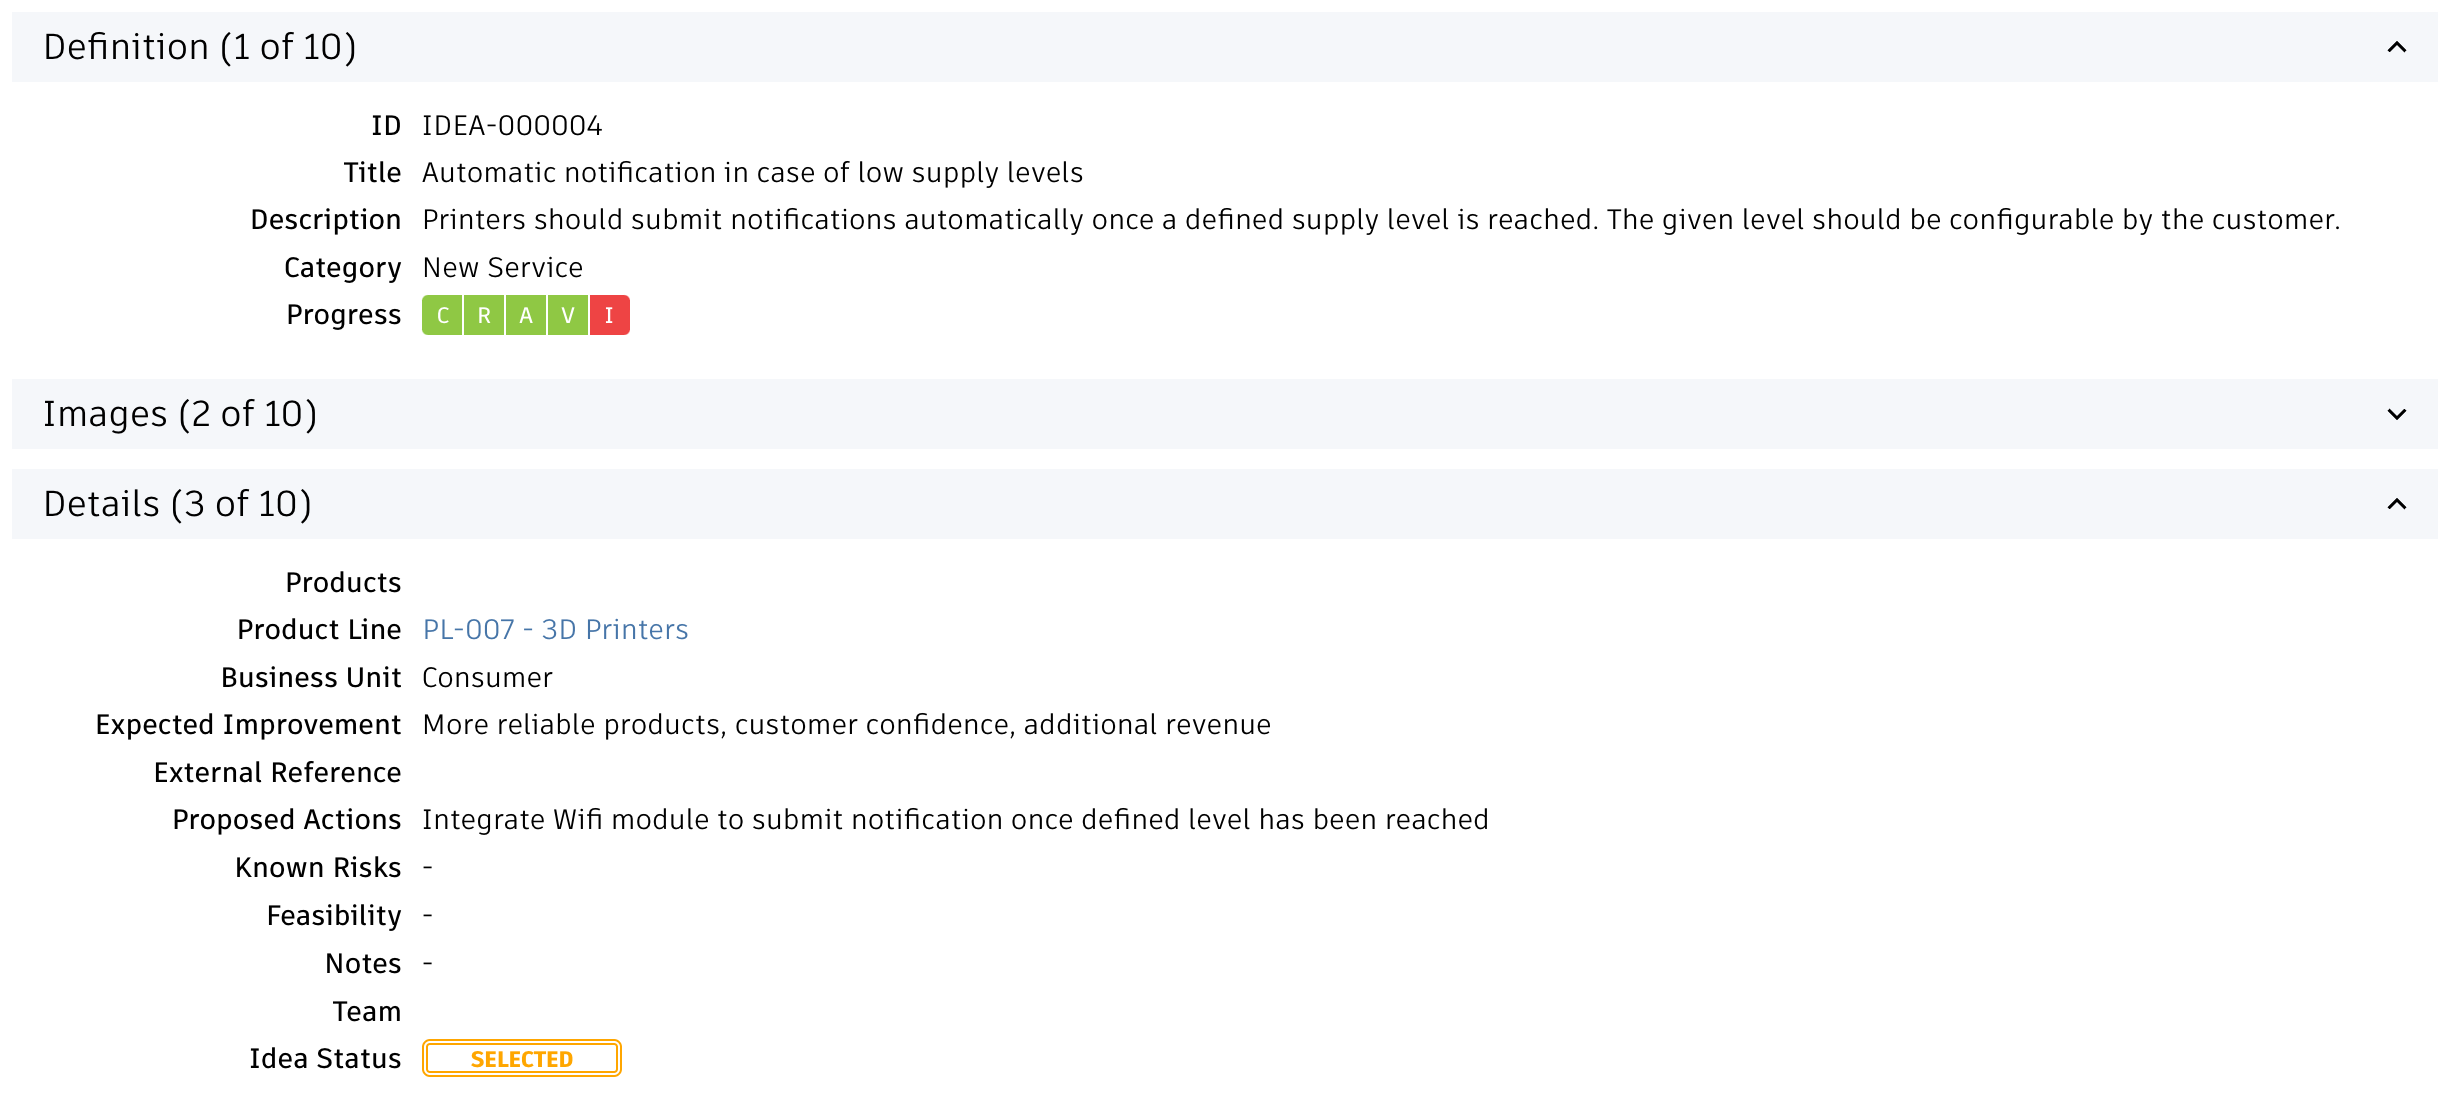Image resolution: width=2452 pixels, height=1108 pixels.
Task: Click the Definition (1 of 10) header
Action: (200, 47)
